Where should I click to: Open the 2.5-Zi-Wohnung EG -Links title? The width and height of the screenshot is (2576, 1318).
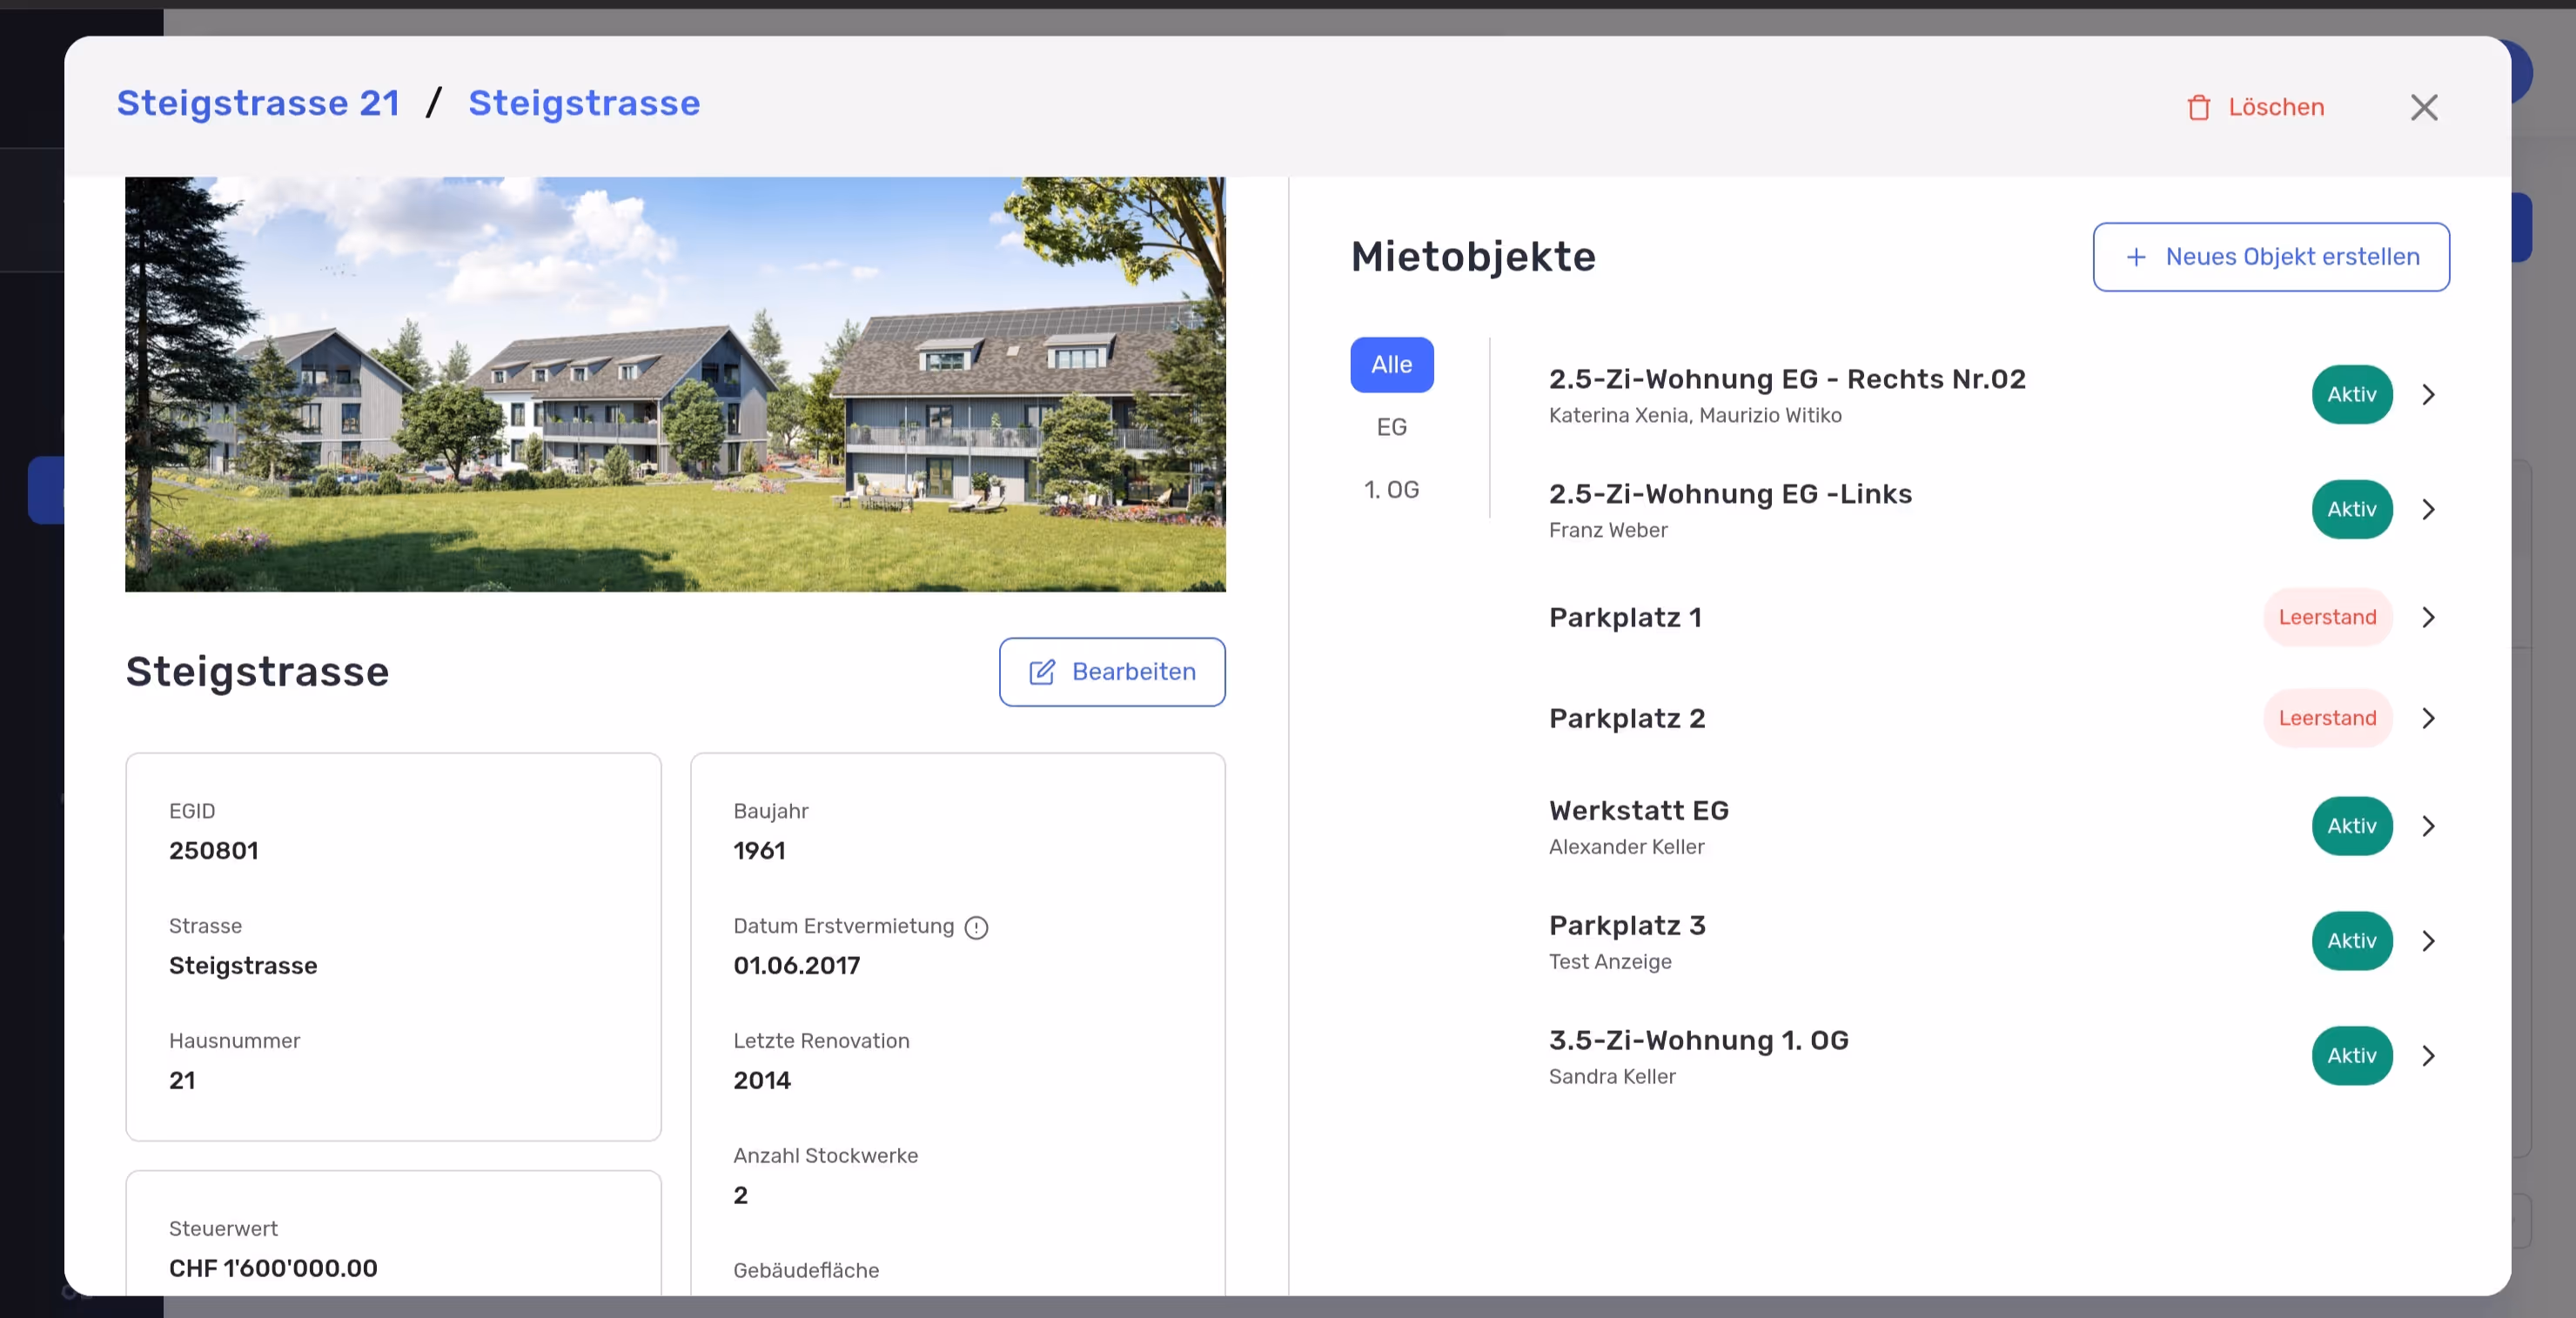[x=1730, y=494]
